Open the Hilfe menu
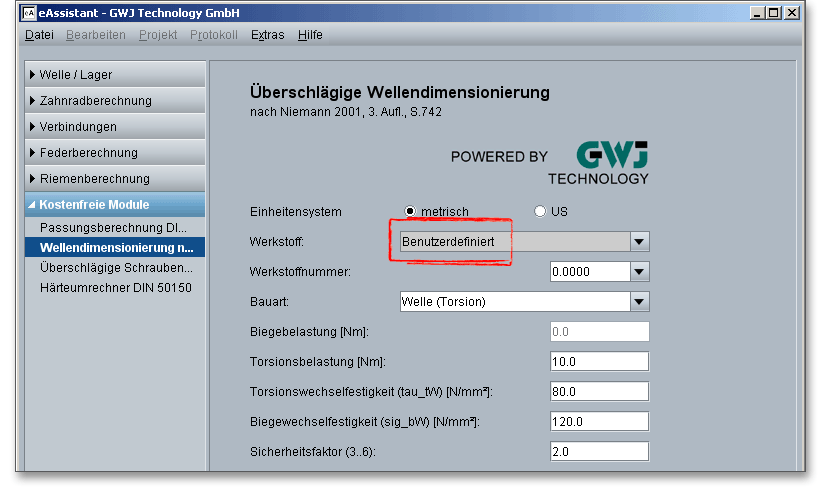821x487 pixels. pos(310,35)
